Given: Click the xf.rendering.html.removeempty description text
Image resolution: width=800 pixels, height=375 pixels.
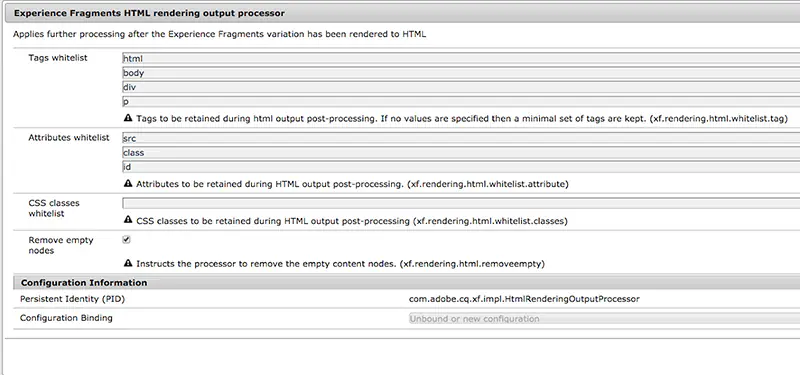Looking at the screenshot, I should (x=340, y=264).
